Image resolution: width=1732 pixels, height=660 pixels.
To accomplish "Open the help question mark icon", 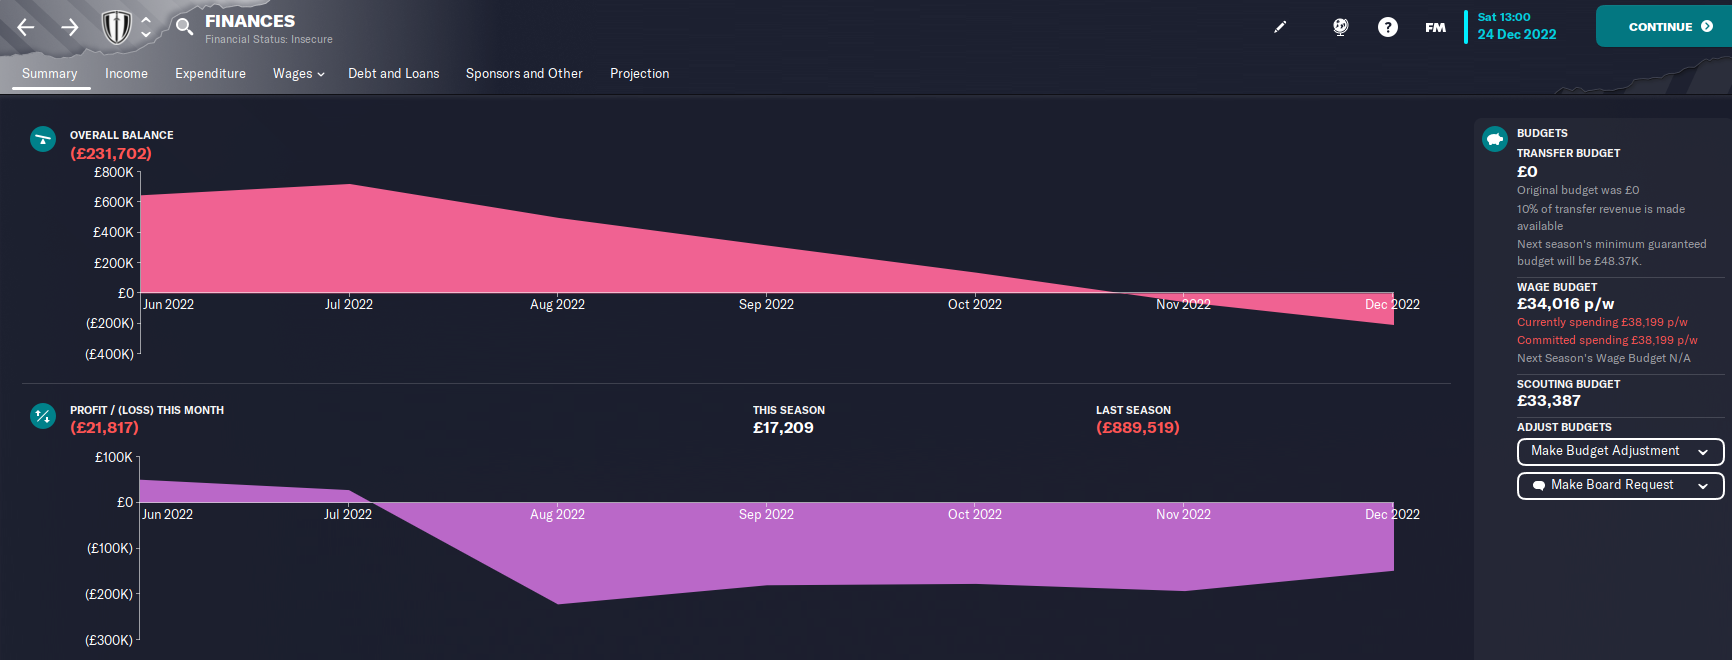I will point(1387,27).
